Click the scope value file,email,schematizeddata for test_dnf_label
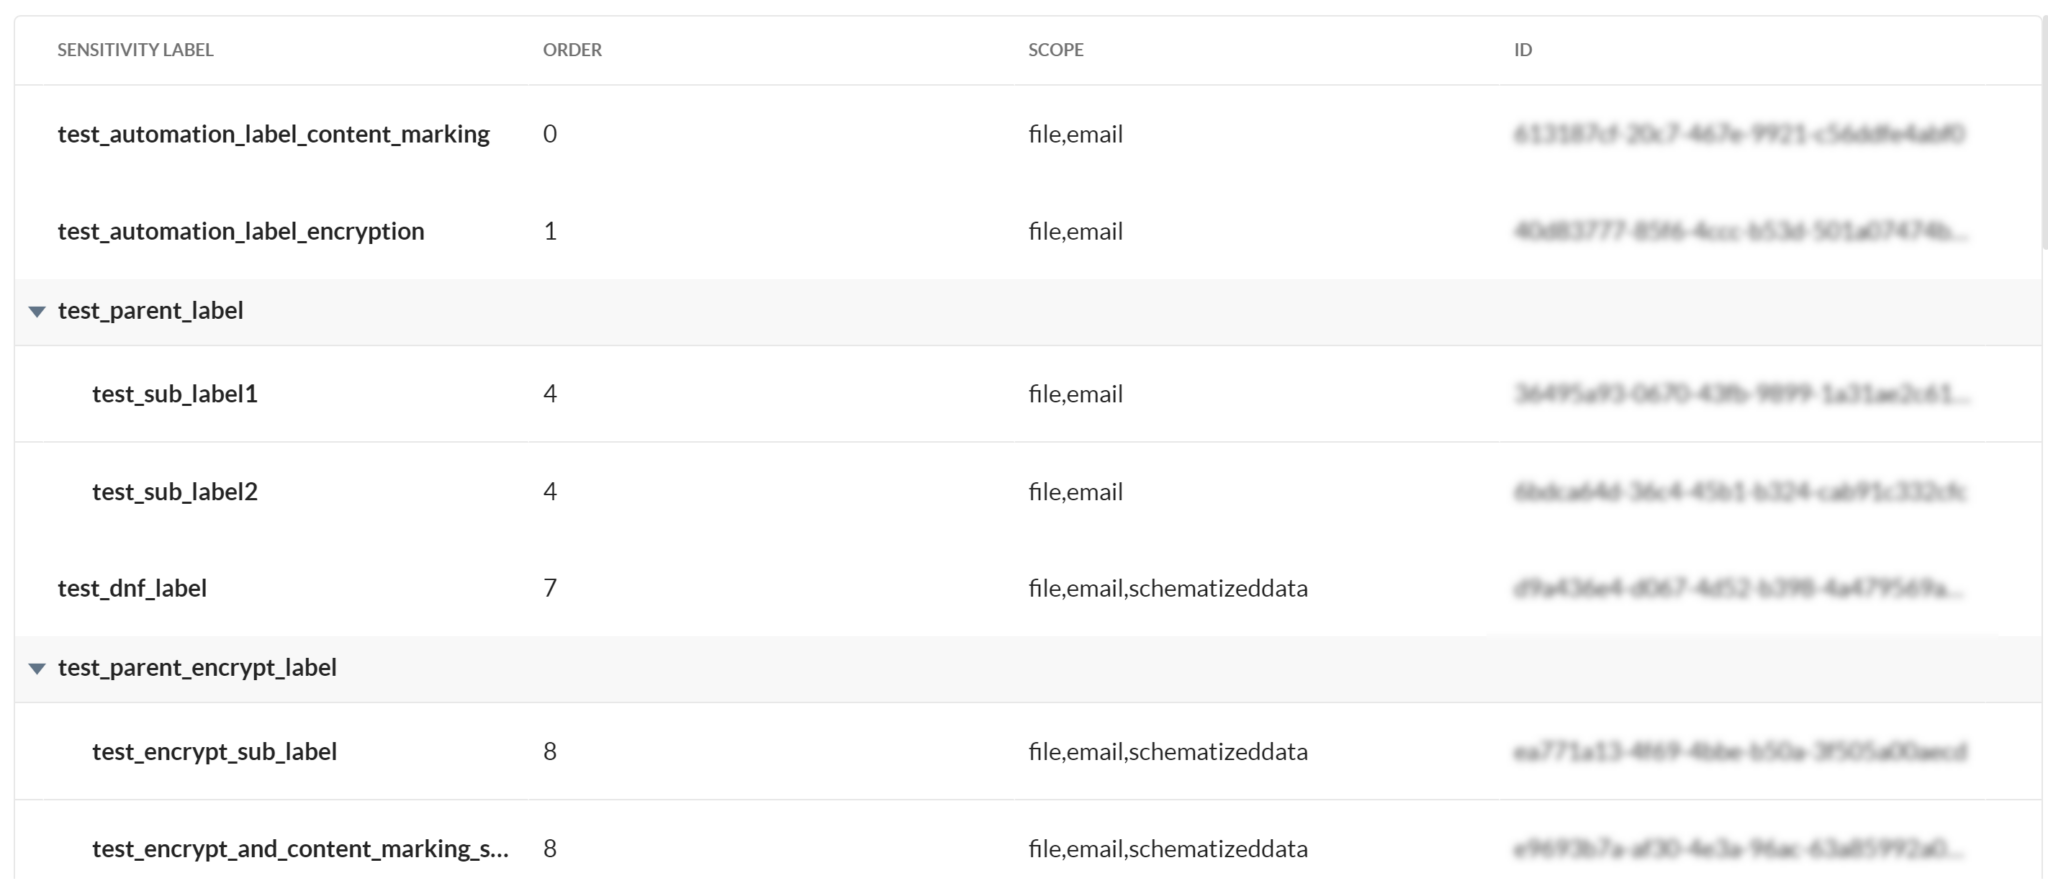2048x886 pixels. coord(1168,588)
